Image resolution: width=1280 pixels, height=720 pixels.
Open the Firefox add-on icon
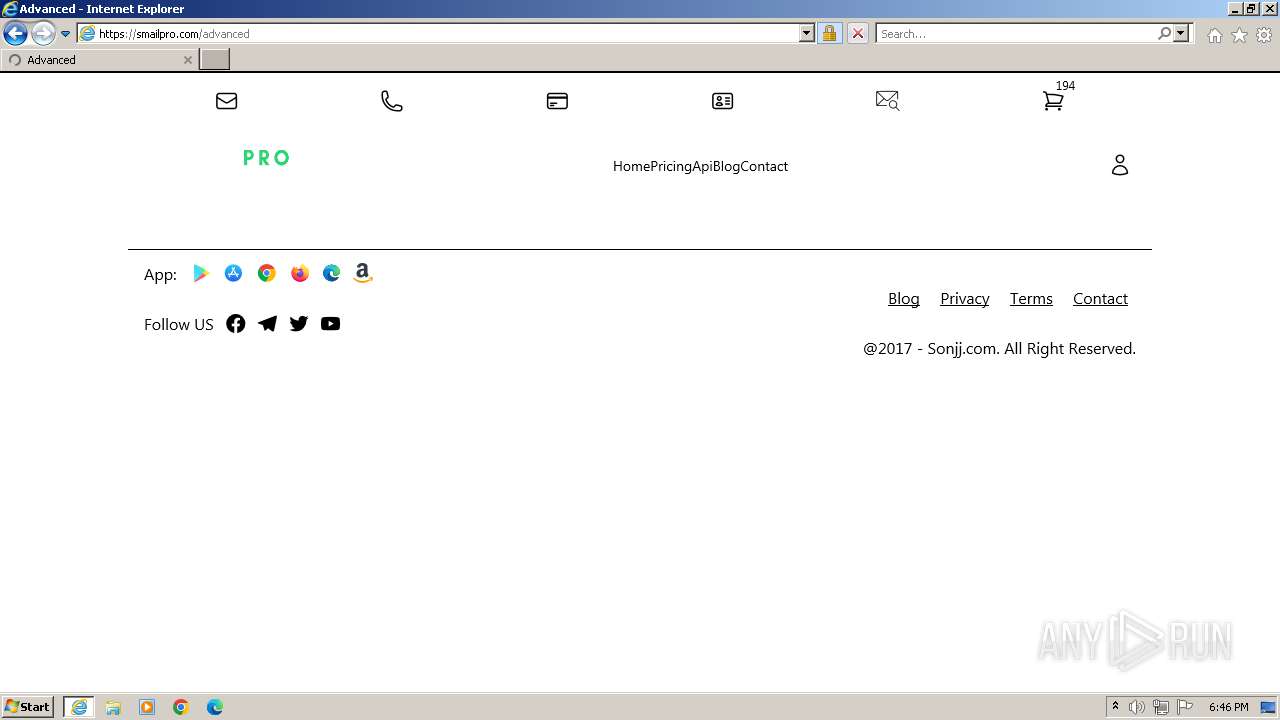[299, 273]
